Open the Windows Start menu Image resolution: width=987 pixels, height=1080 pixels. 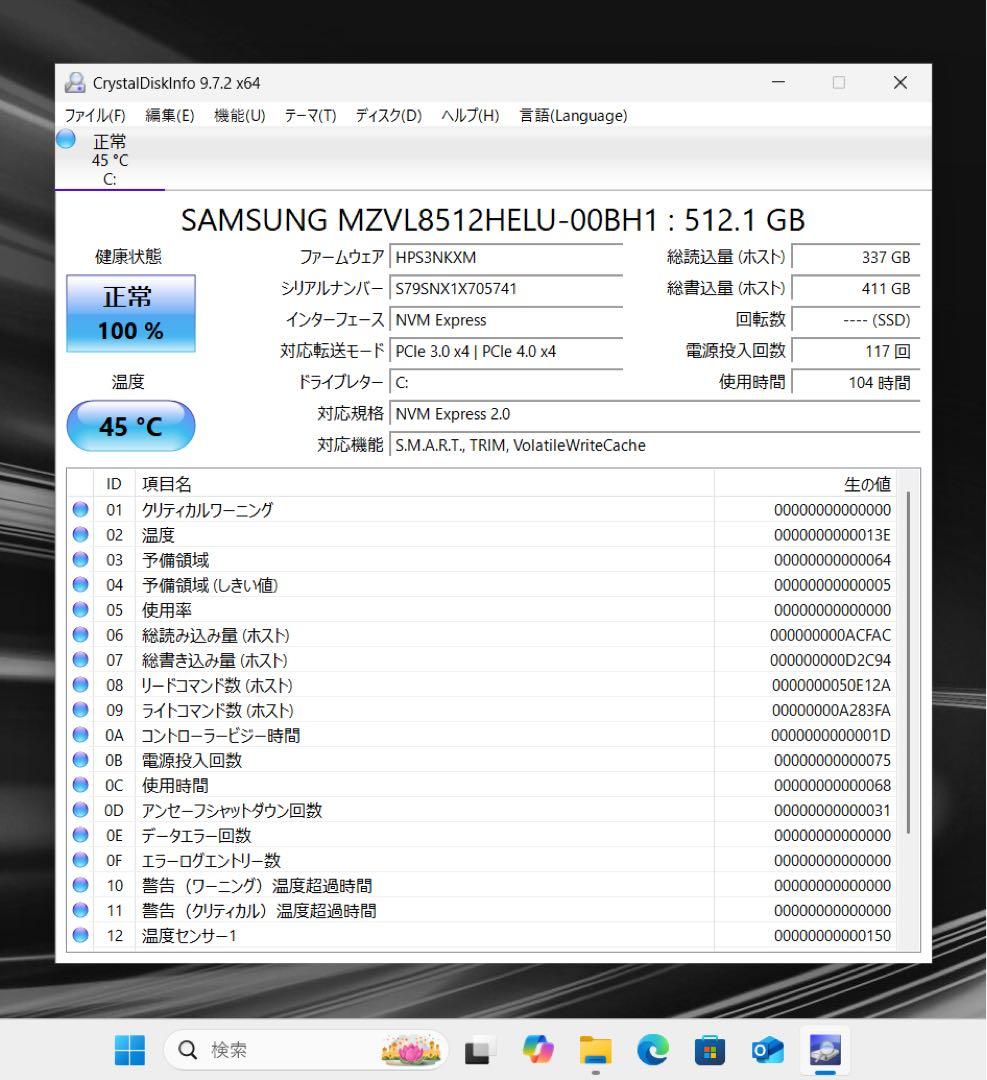point(129,1050)
